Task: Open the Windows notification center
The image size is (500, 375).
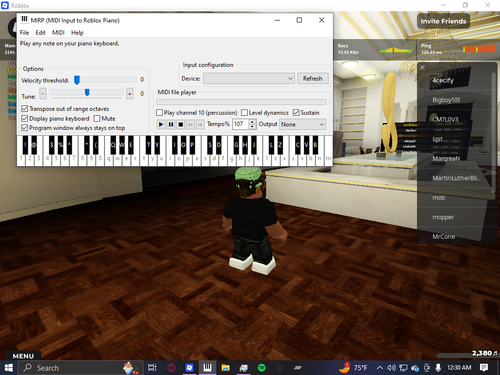Action: coord(484,368)
